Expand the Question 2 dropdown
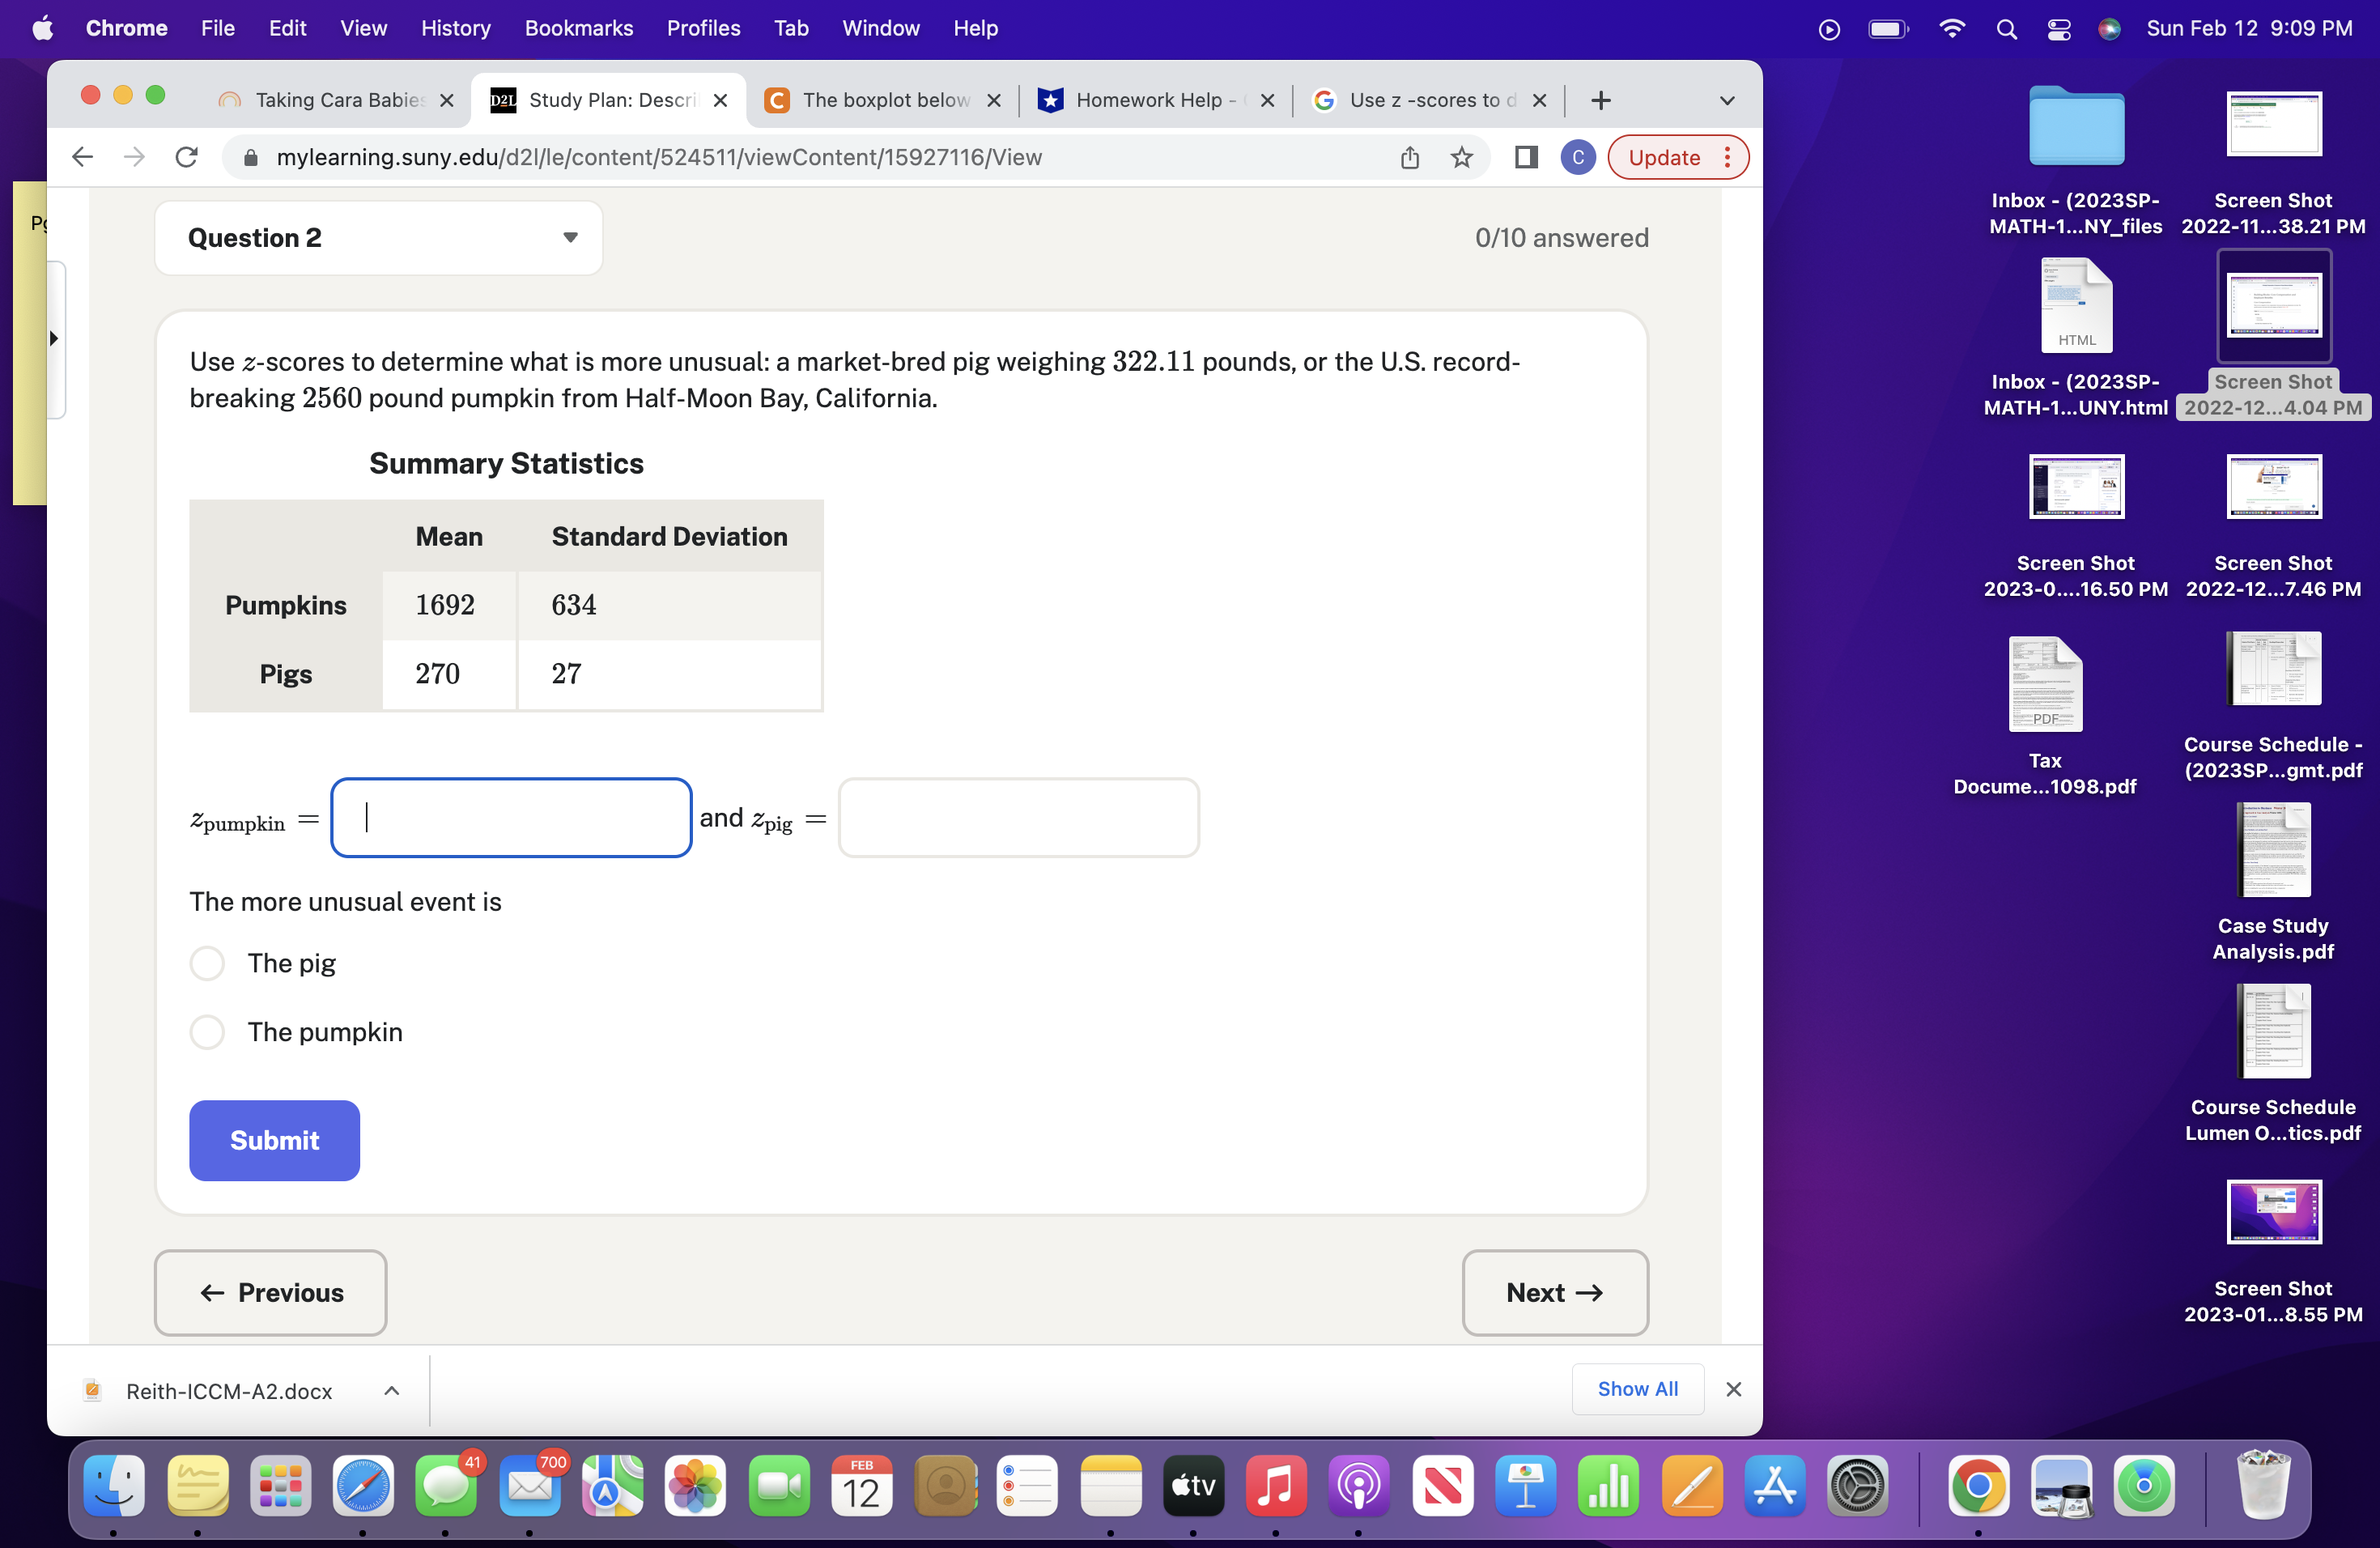This screenshot has width=2380, height=1548. tap(570, 237)
